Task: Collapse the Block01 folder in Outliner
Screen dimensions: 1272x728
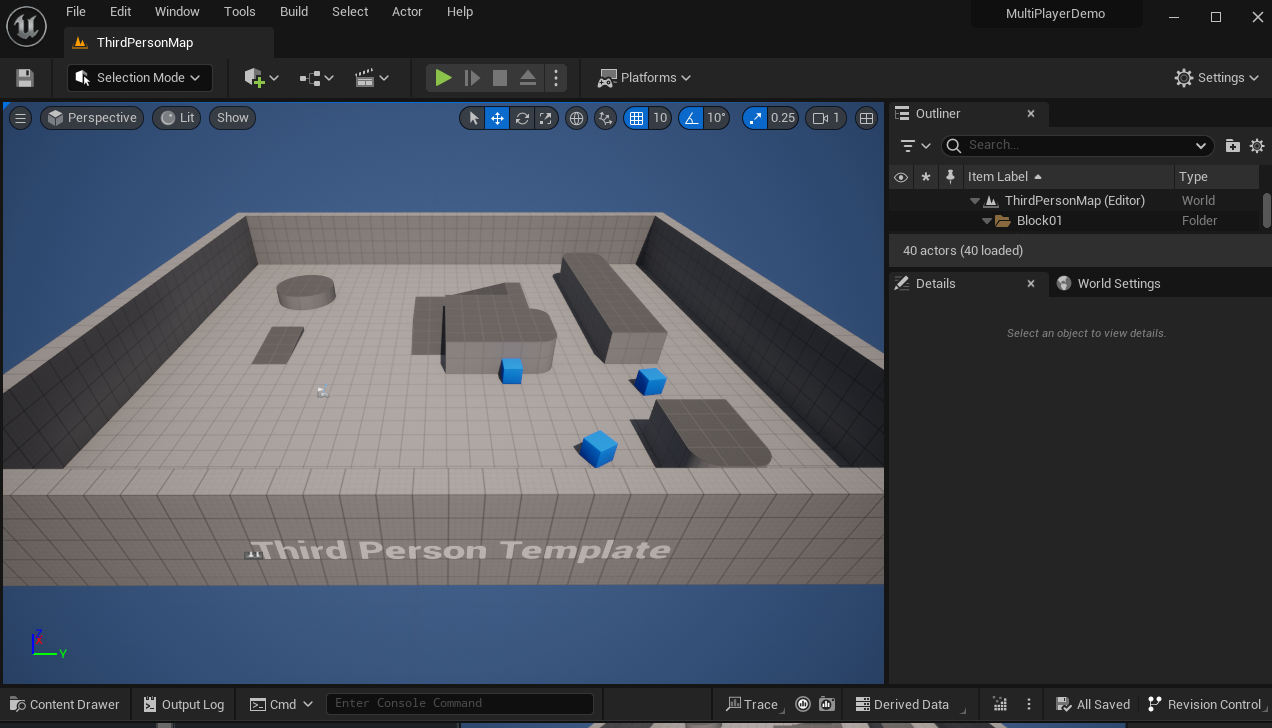Action: tap(987, 221)
